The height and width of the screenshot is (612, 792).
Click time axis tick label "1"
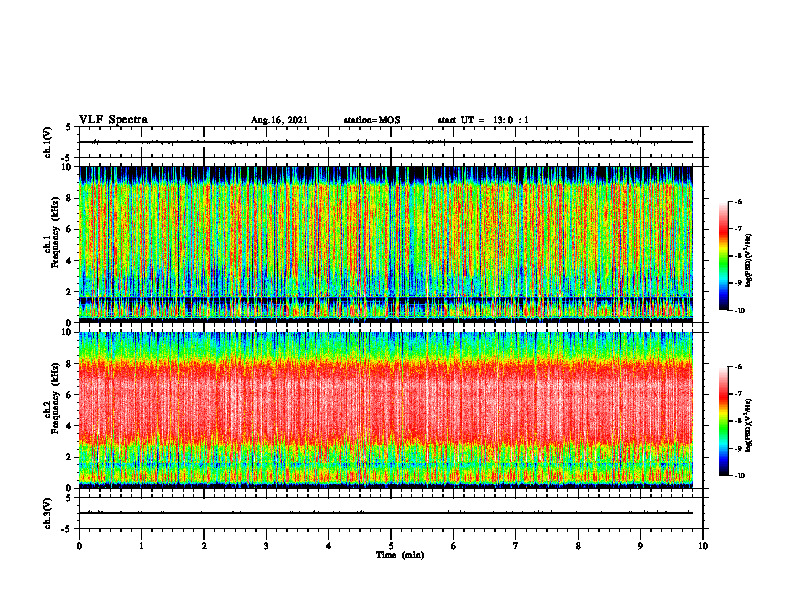click(x=141, y=546)
